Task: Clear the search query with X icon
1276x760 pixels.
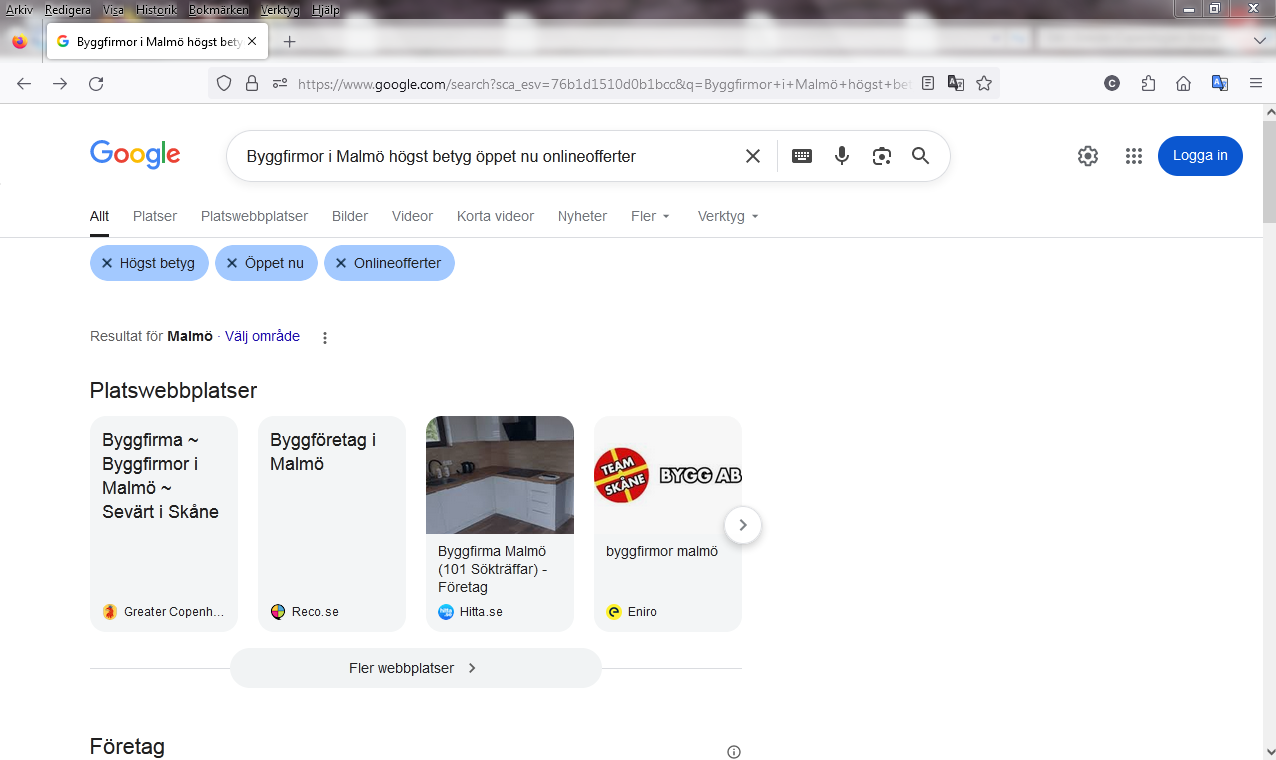Action: pyautogui.click(x=753, y=156)
